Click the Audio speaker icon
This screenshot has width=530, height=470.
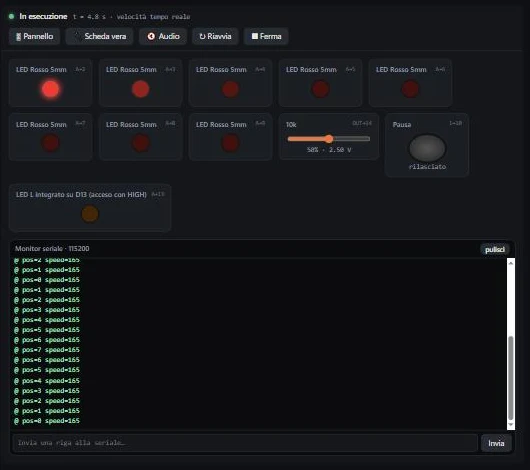151,36
